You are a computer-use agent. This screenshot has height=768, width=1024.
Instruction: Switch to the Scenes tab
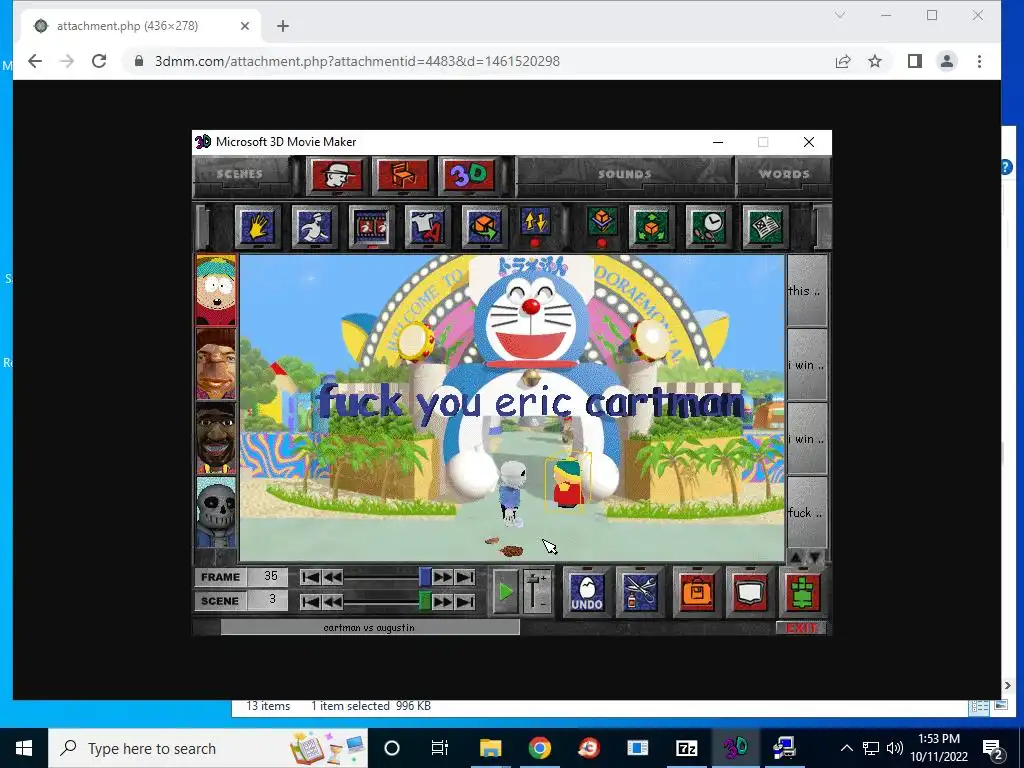click(240, 174)
